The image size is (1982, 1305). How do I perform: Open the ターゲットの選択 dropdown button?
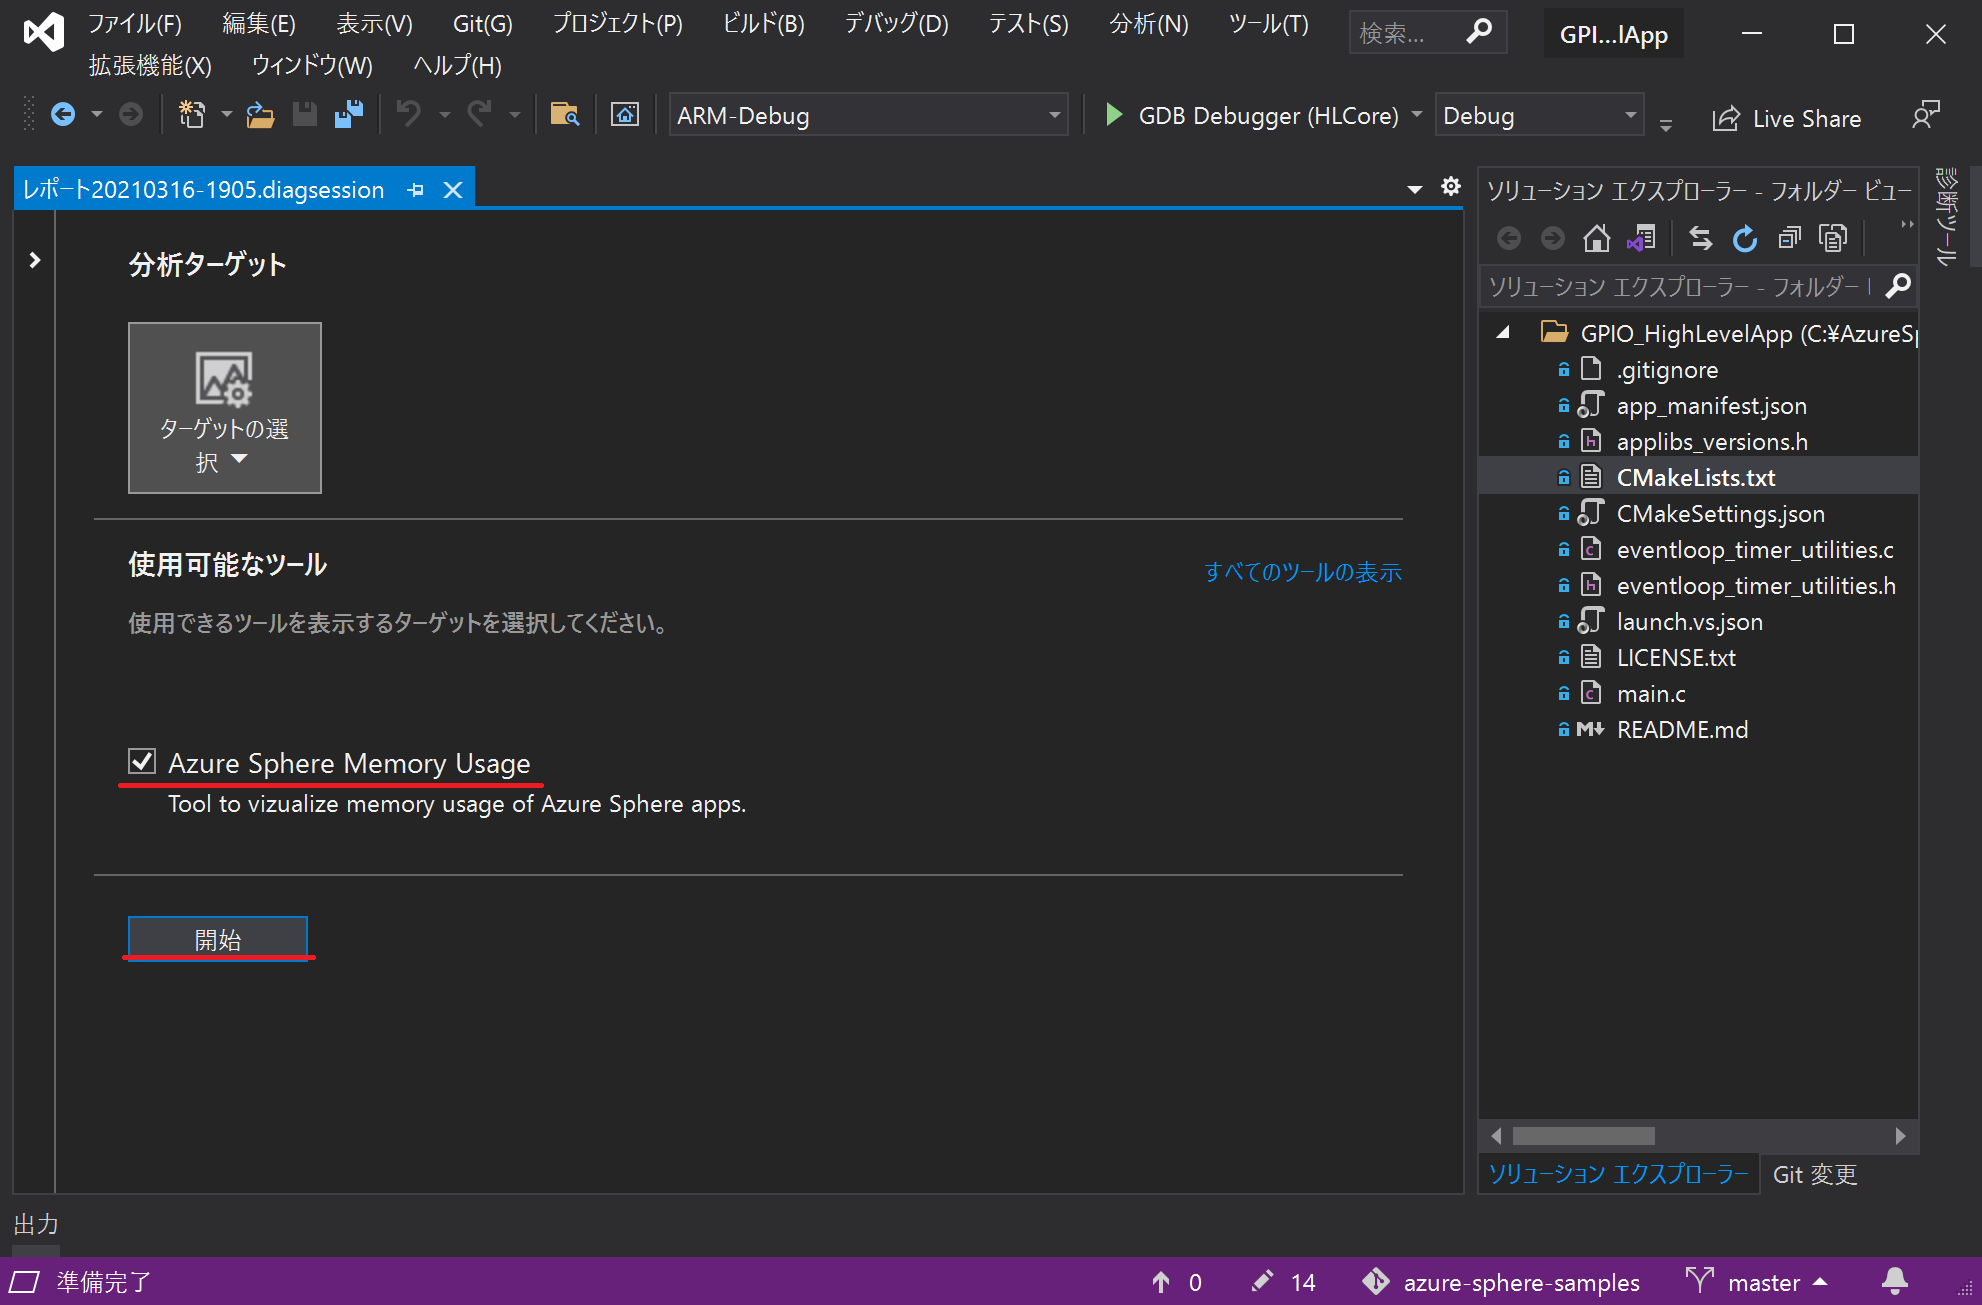coord(224,407)
